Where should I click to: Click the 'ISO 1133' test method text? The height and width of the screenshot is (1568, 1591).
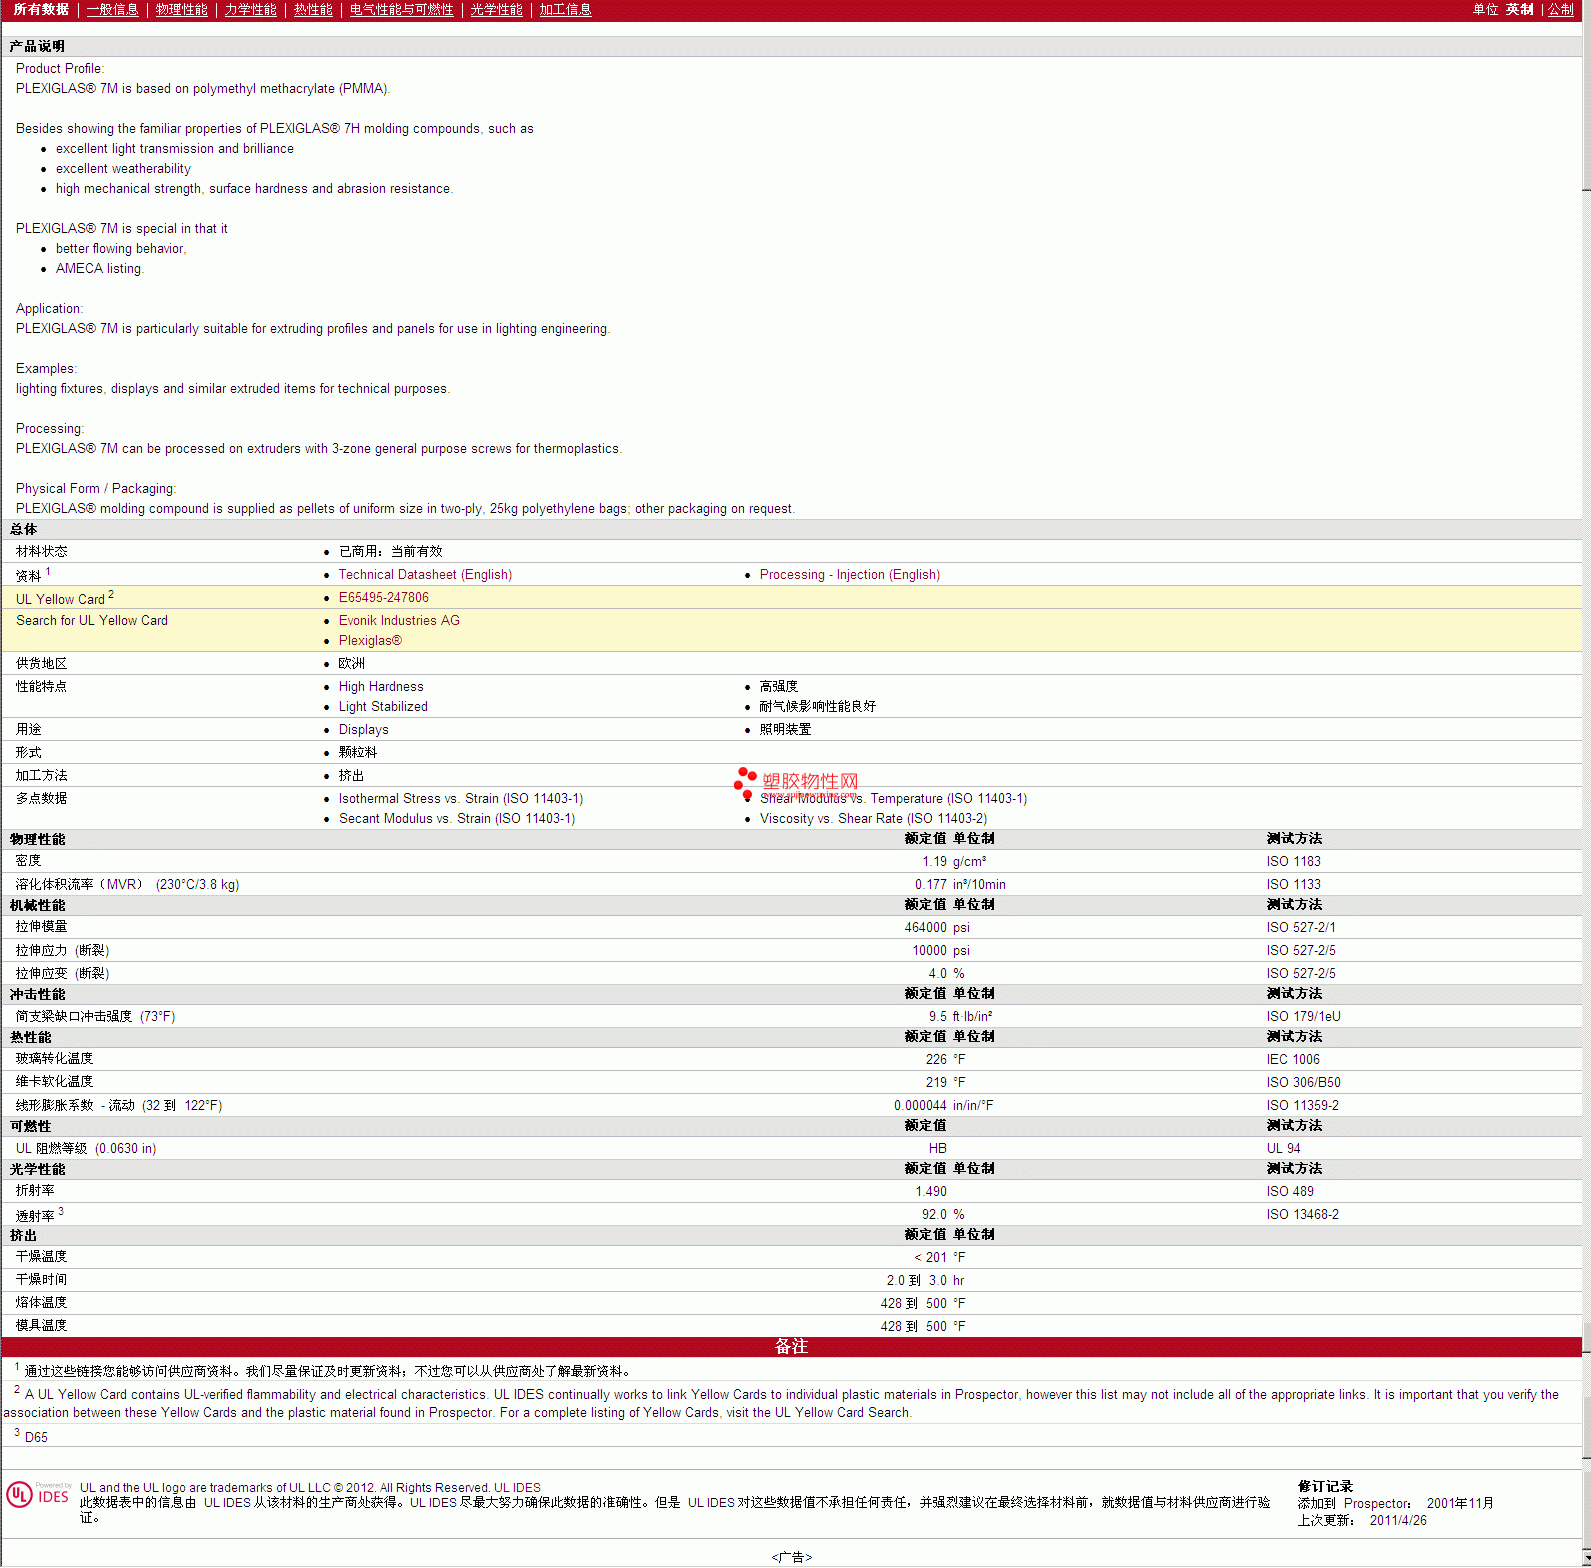1294,885
